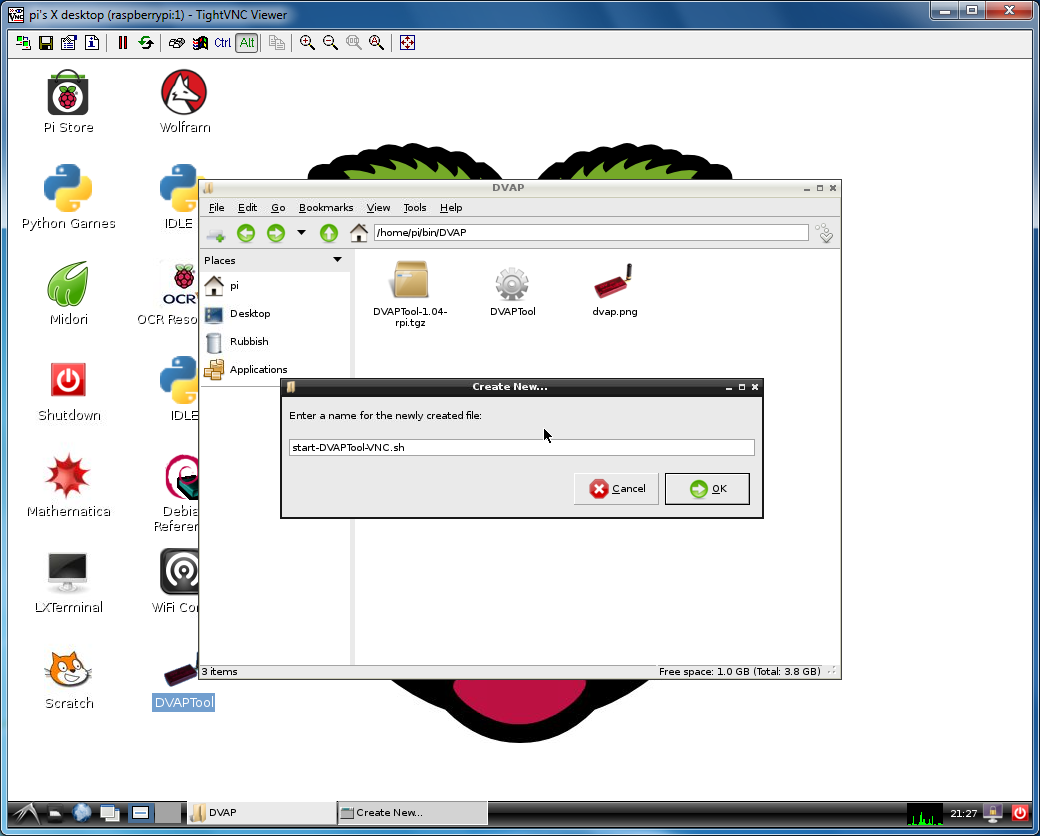Screen dimensions: 1040x836
Task: Toggle the Ctrl key in TightVNC toolbar
Action: 223,42
